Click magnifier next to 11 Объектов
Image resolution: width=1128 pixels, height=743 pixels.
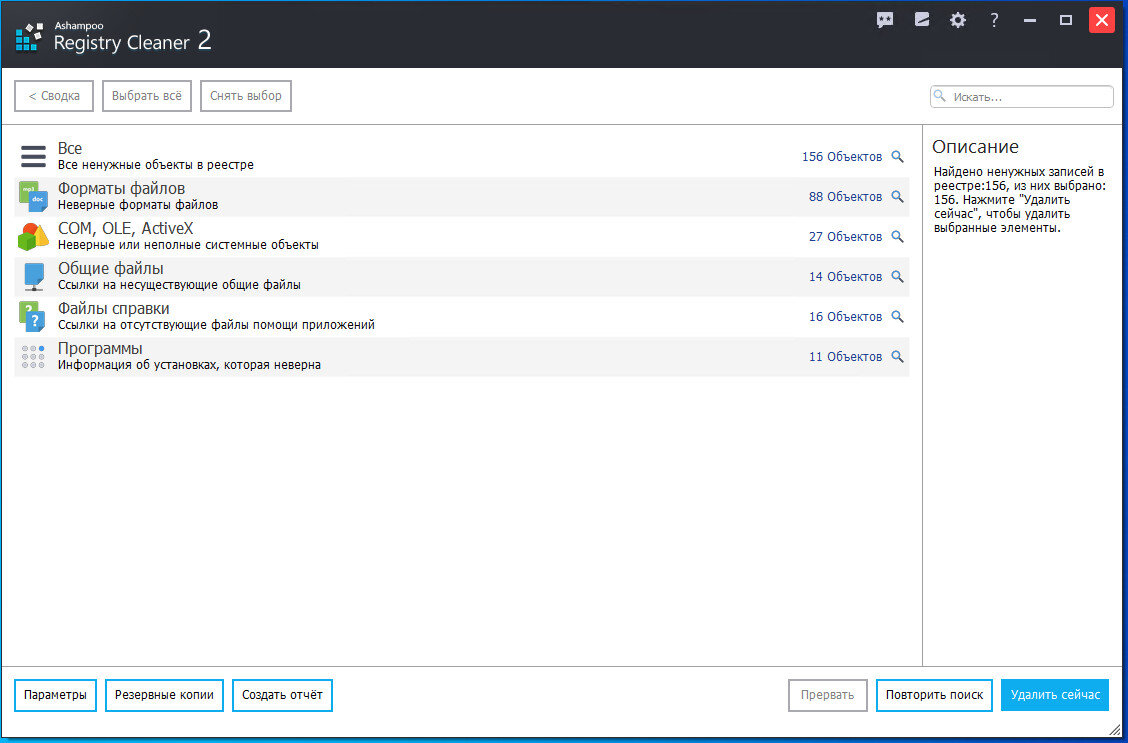coord(897,356)
